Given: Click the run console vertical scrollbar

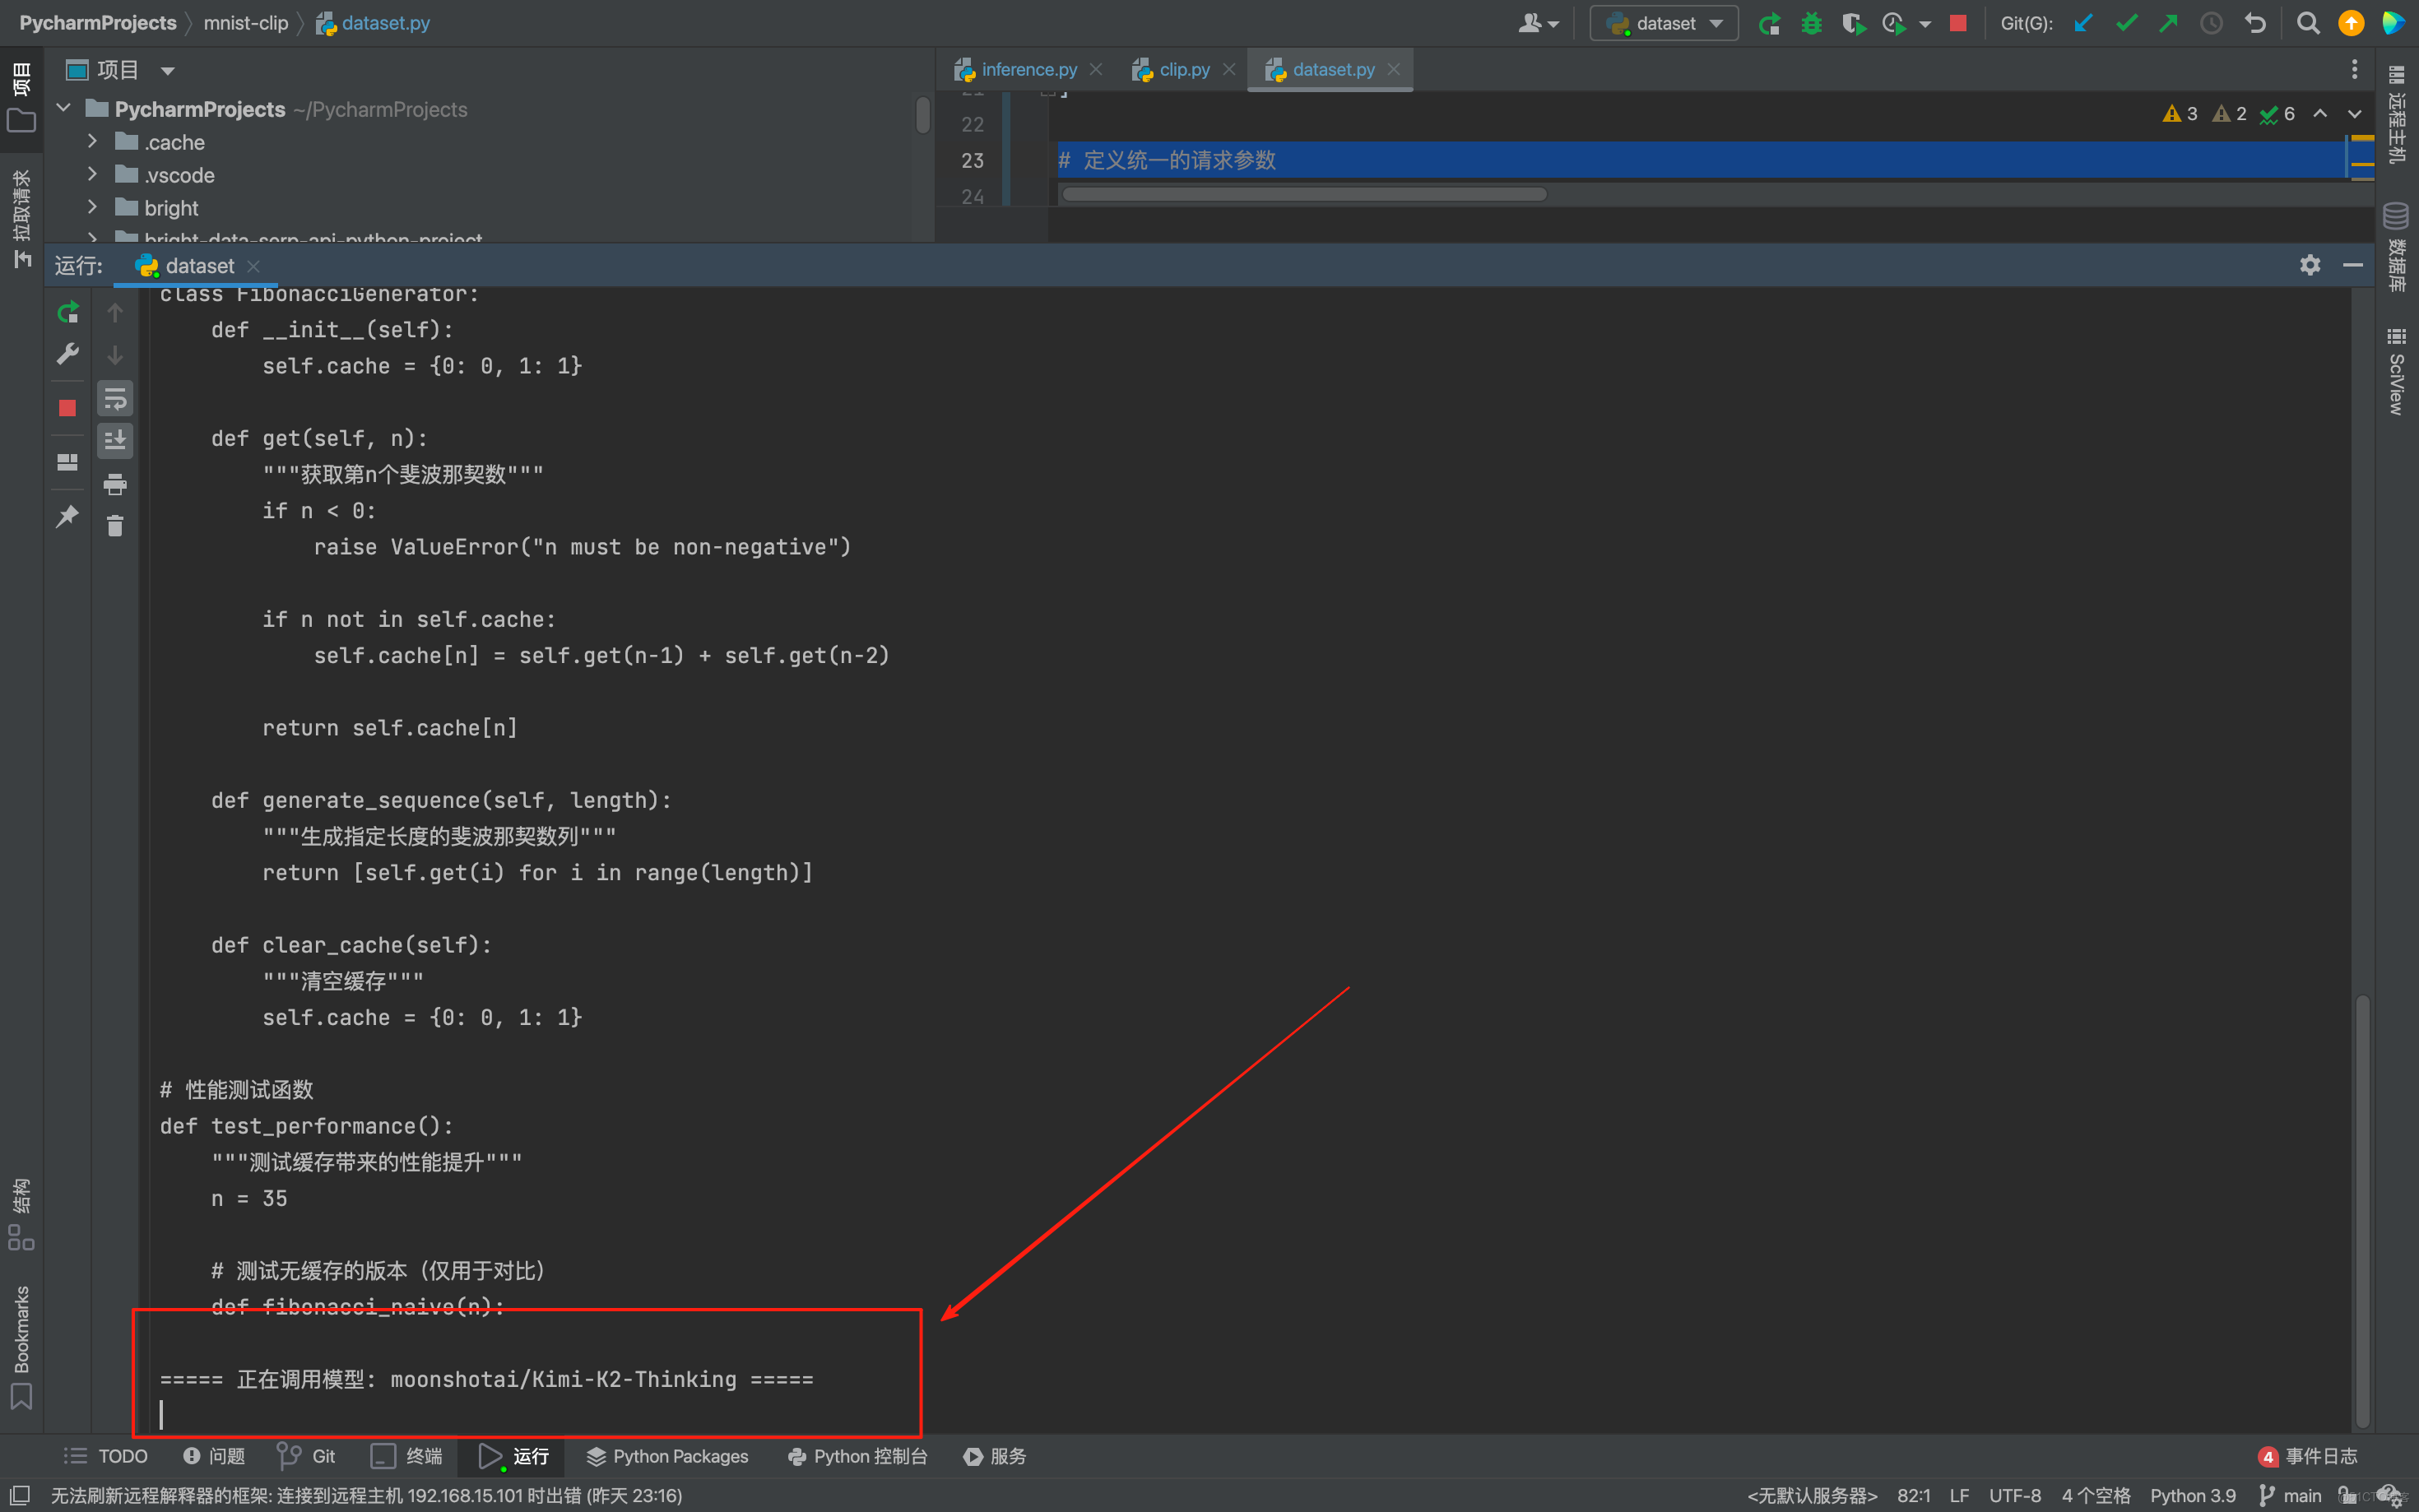Looking at the screenshot, I should click(x=2361, y=1210).
